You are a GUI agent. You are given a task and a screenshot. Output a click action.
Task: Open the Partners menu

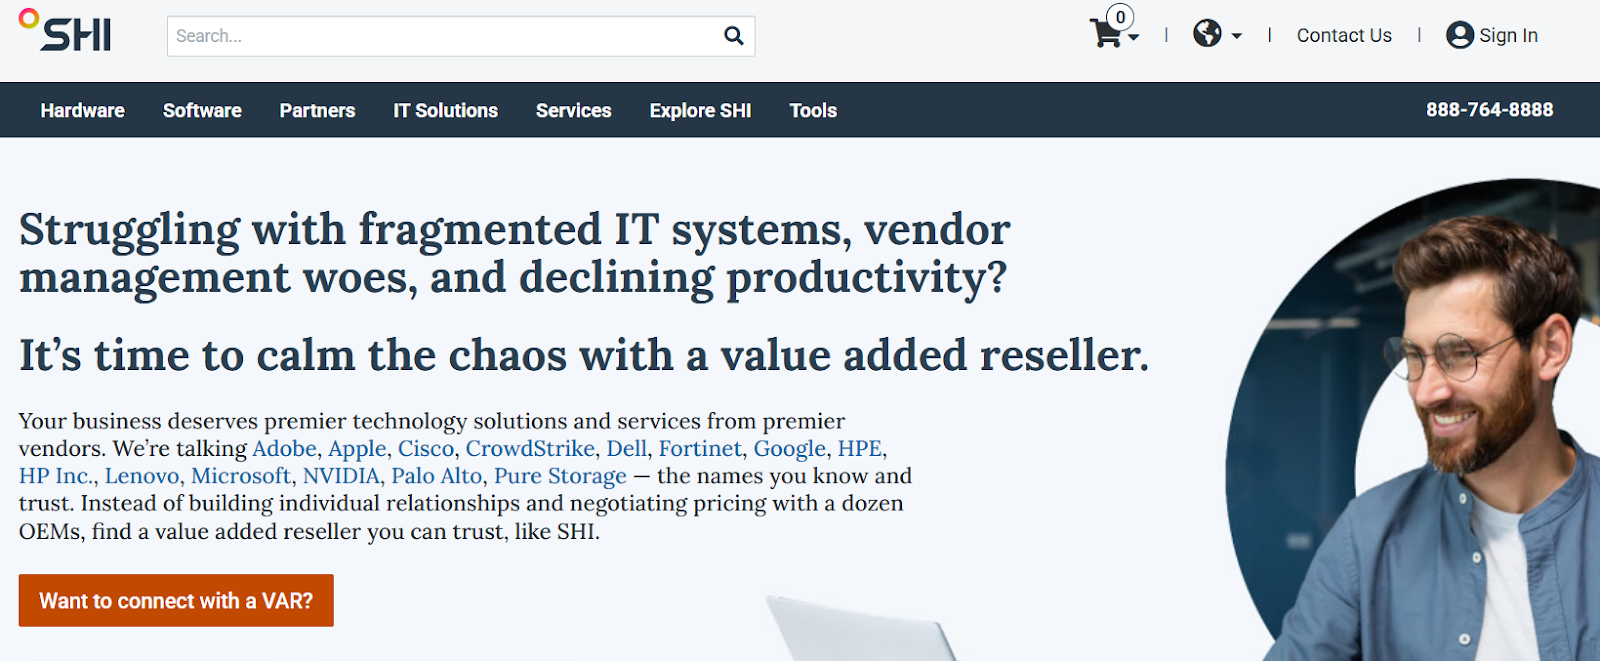click(317, 110)
